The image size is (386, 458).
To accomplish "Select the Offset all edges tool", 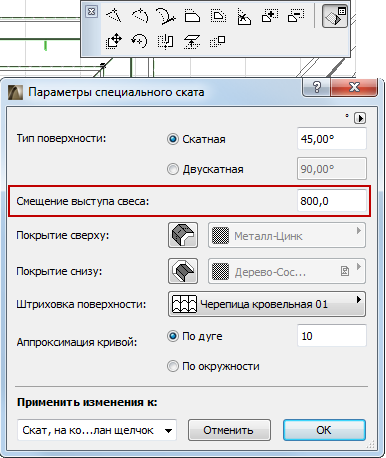I will coord(218,16).
